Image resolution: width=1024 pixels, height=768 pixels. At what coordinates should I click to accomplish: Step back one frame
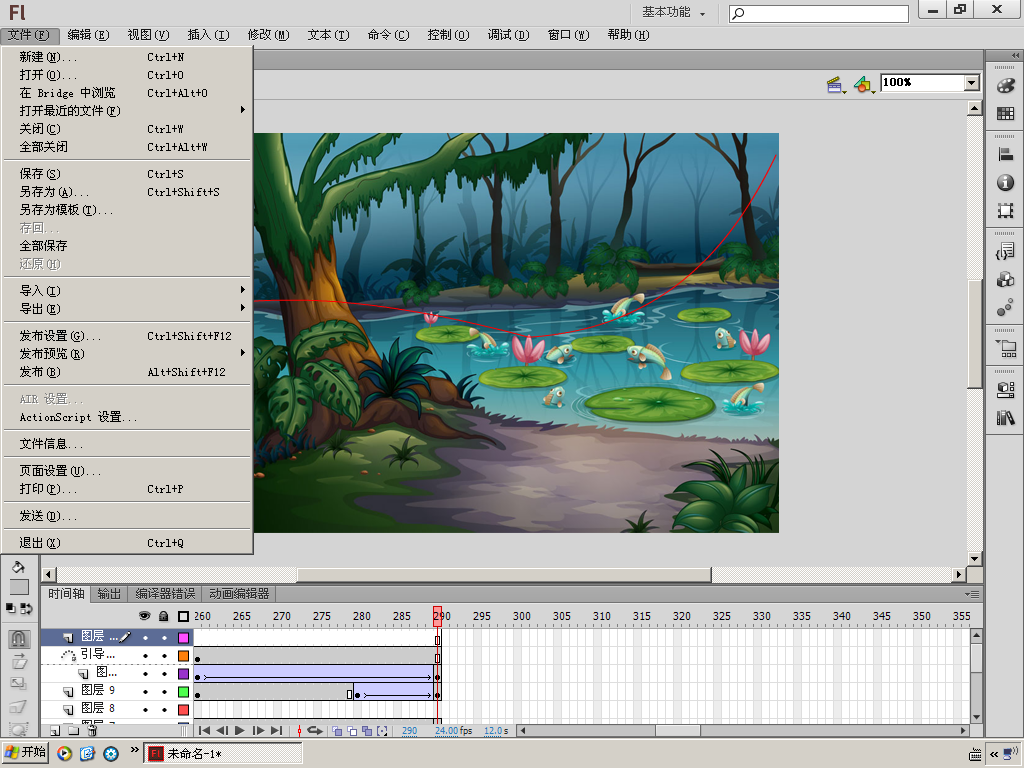[221, 731]
